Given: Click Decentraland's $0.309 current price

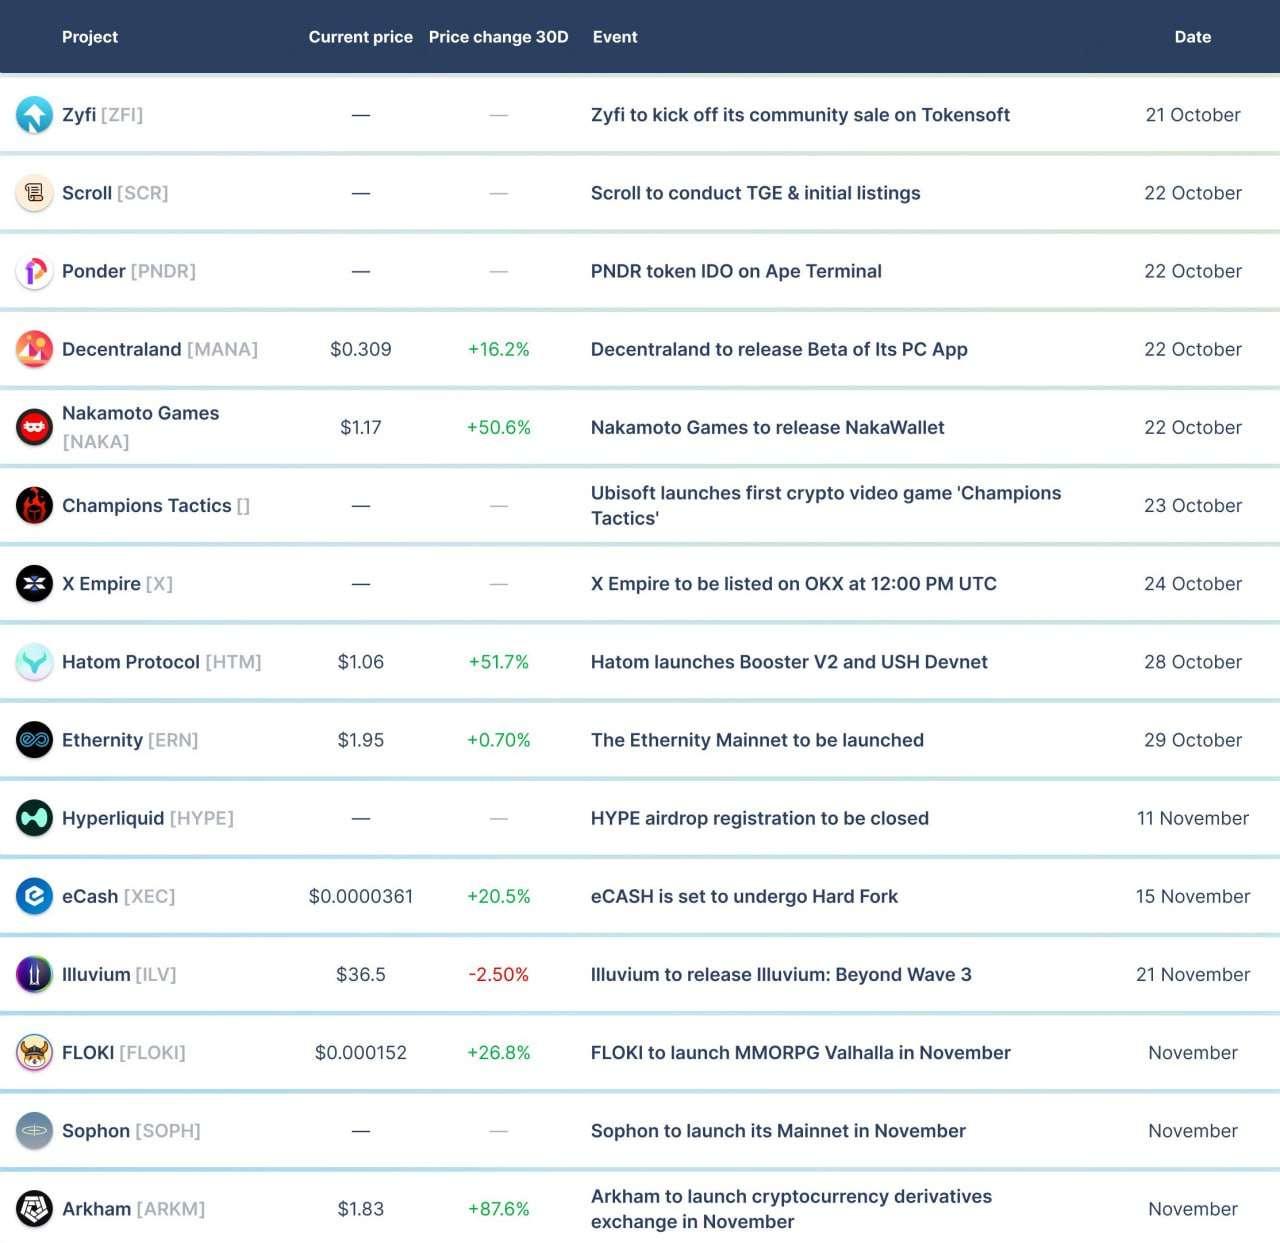Looking at the screenshot, I should pos(361,349).
